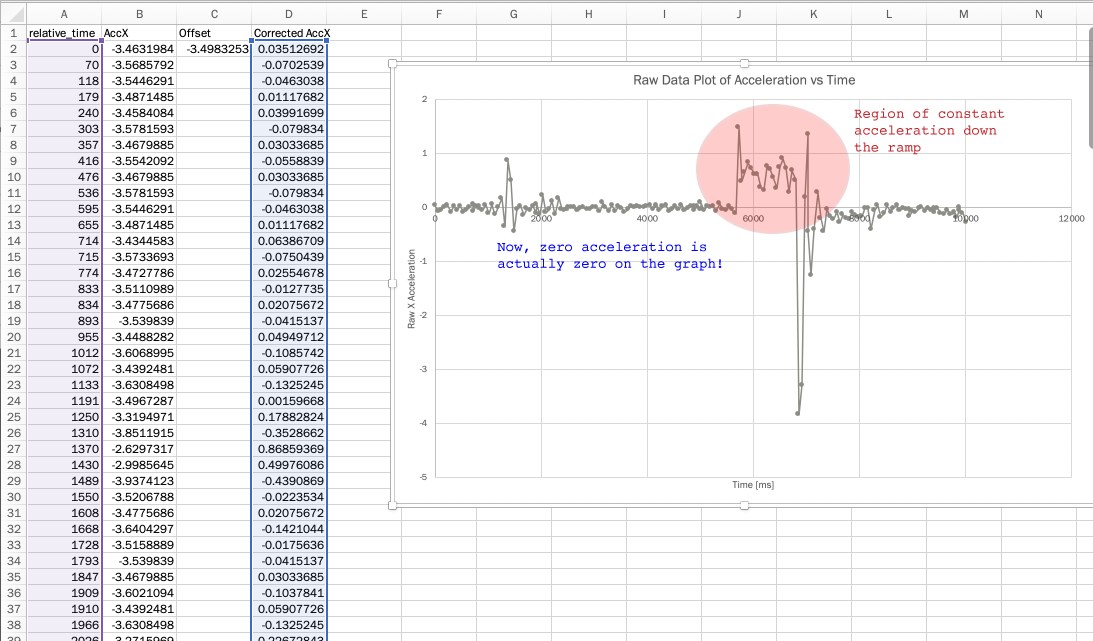Grab the chart's bottom-left corner handle
This screenshot has width=1093, height=641.
392,505
